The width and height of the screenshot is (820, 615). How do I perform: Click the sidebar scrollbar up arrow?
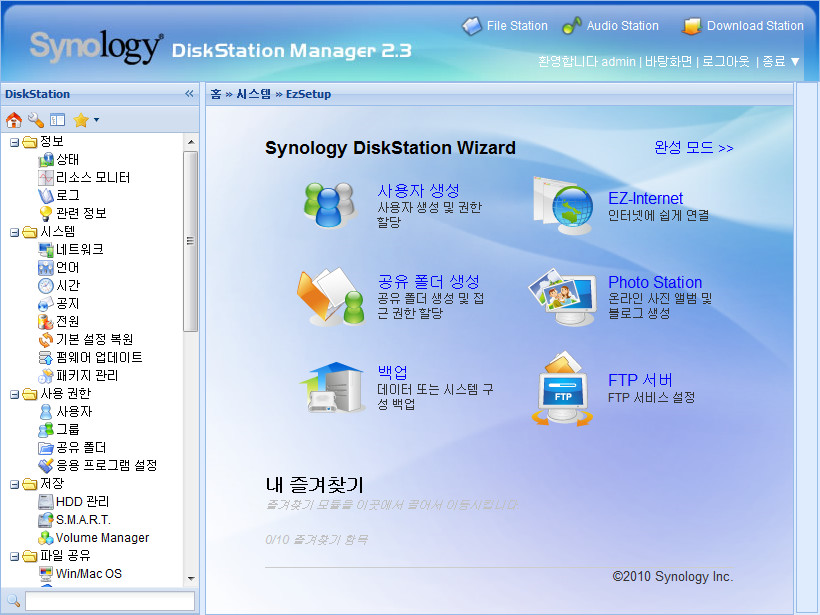pos(191,142)
